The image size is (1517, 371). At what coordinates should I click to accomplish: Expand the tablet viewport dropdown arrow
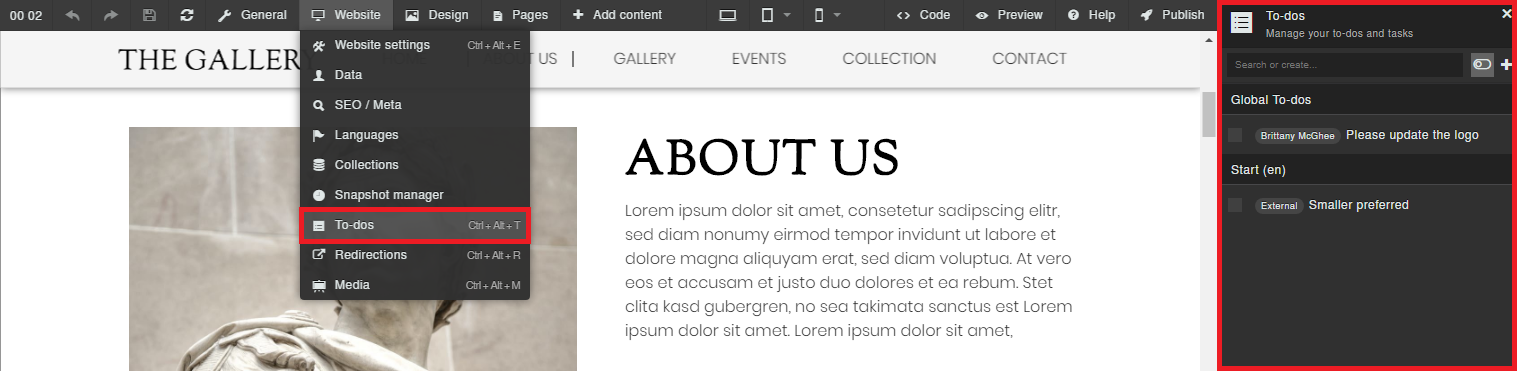[x=787, y=15]
